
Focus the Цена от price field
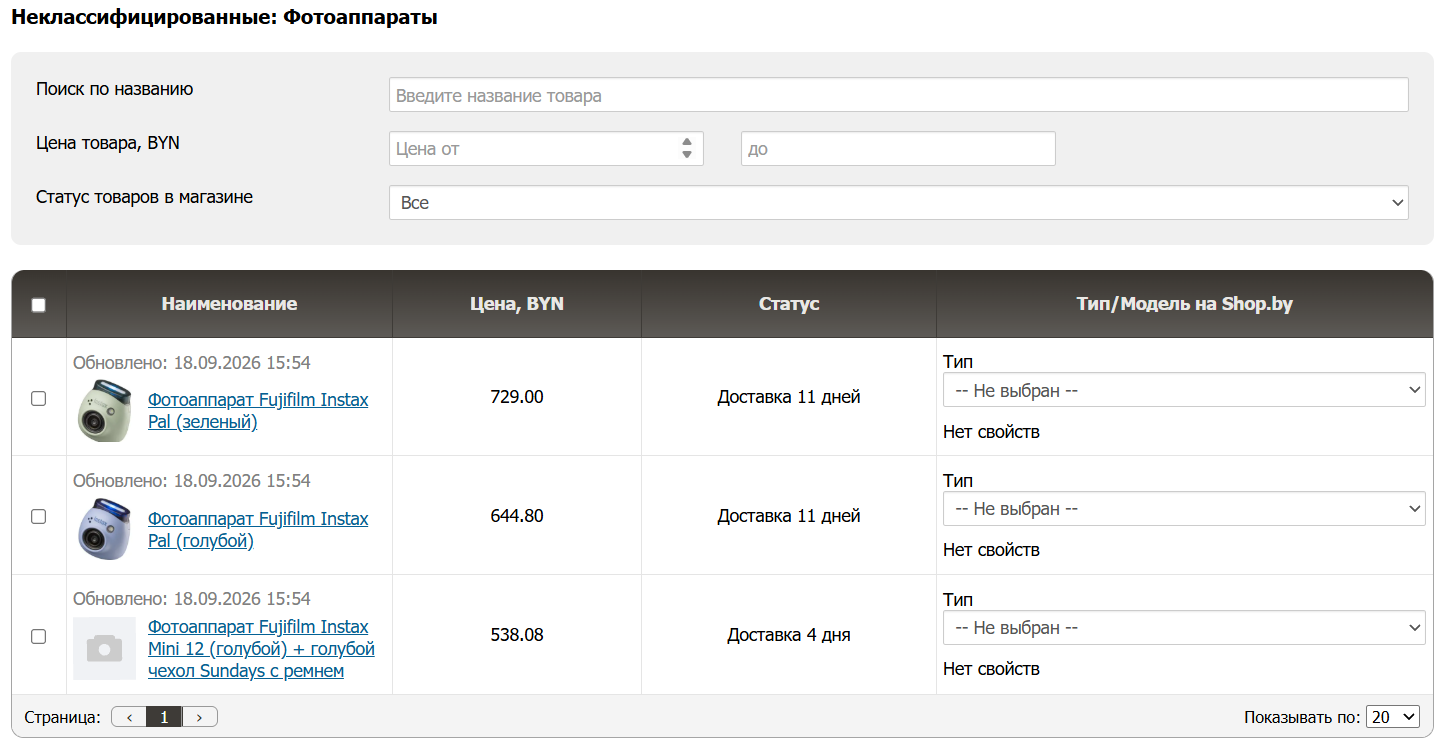[546, 149]
